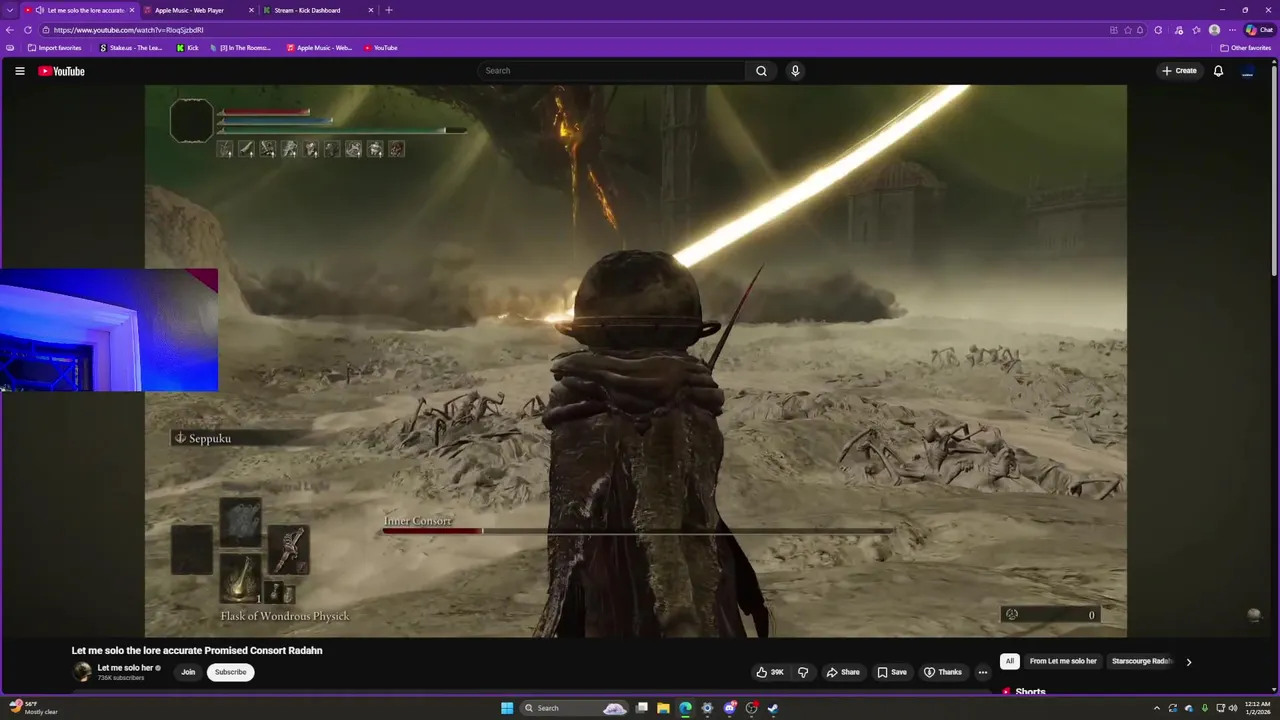The height and width of the screenshot is (720, 1280).
Task: Click the Let me solo her channel avatar
Action: [82, 672]
